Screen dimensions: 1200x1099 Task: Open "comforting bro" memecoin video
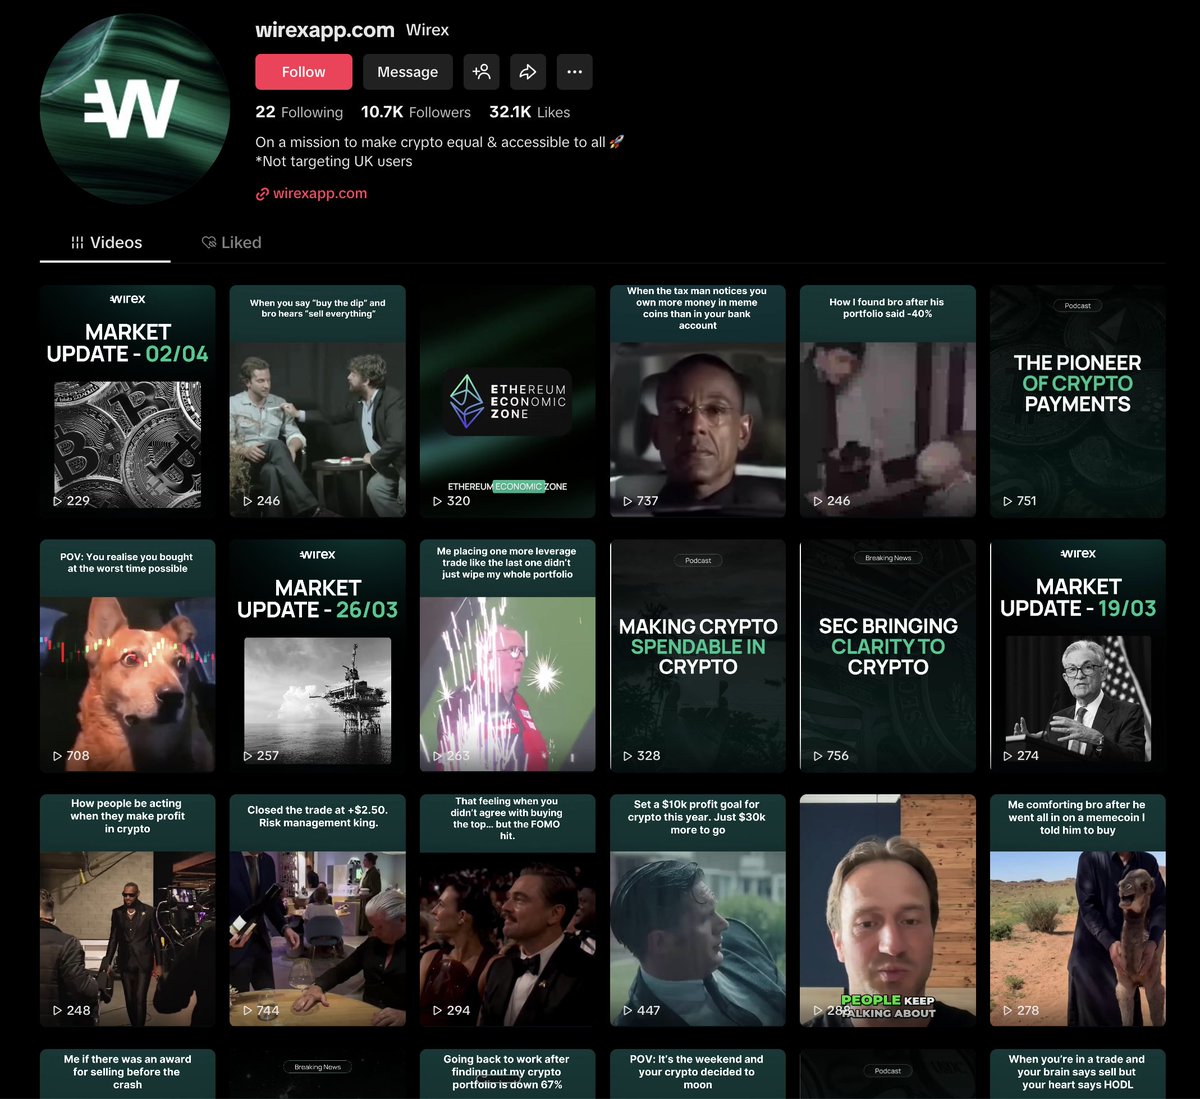[x=1078, y=910]
